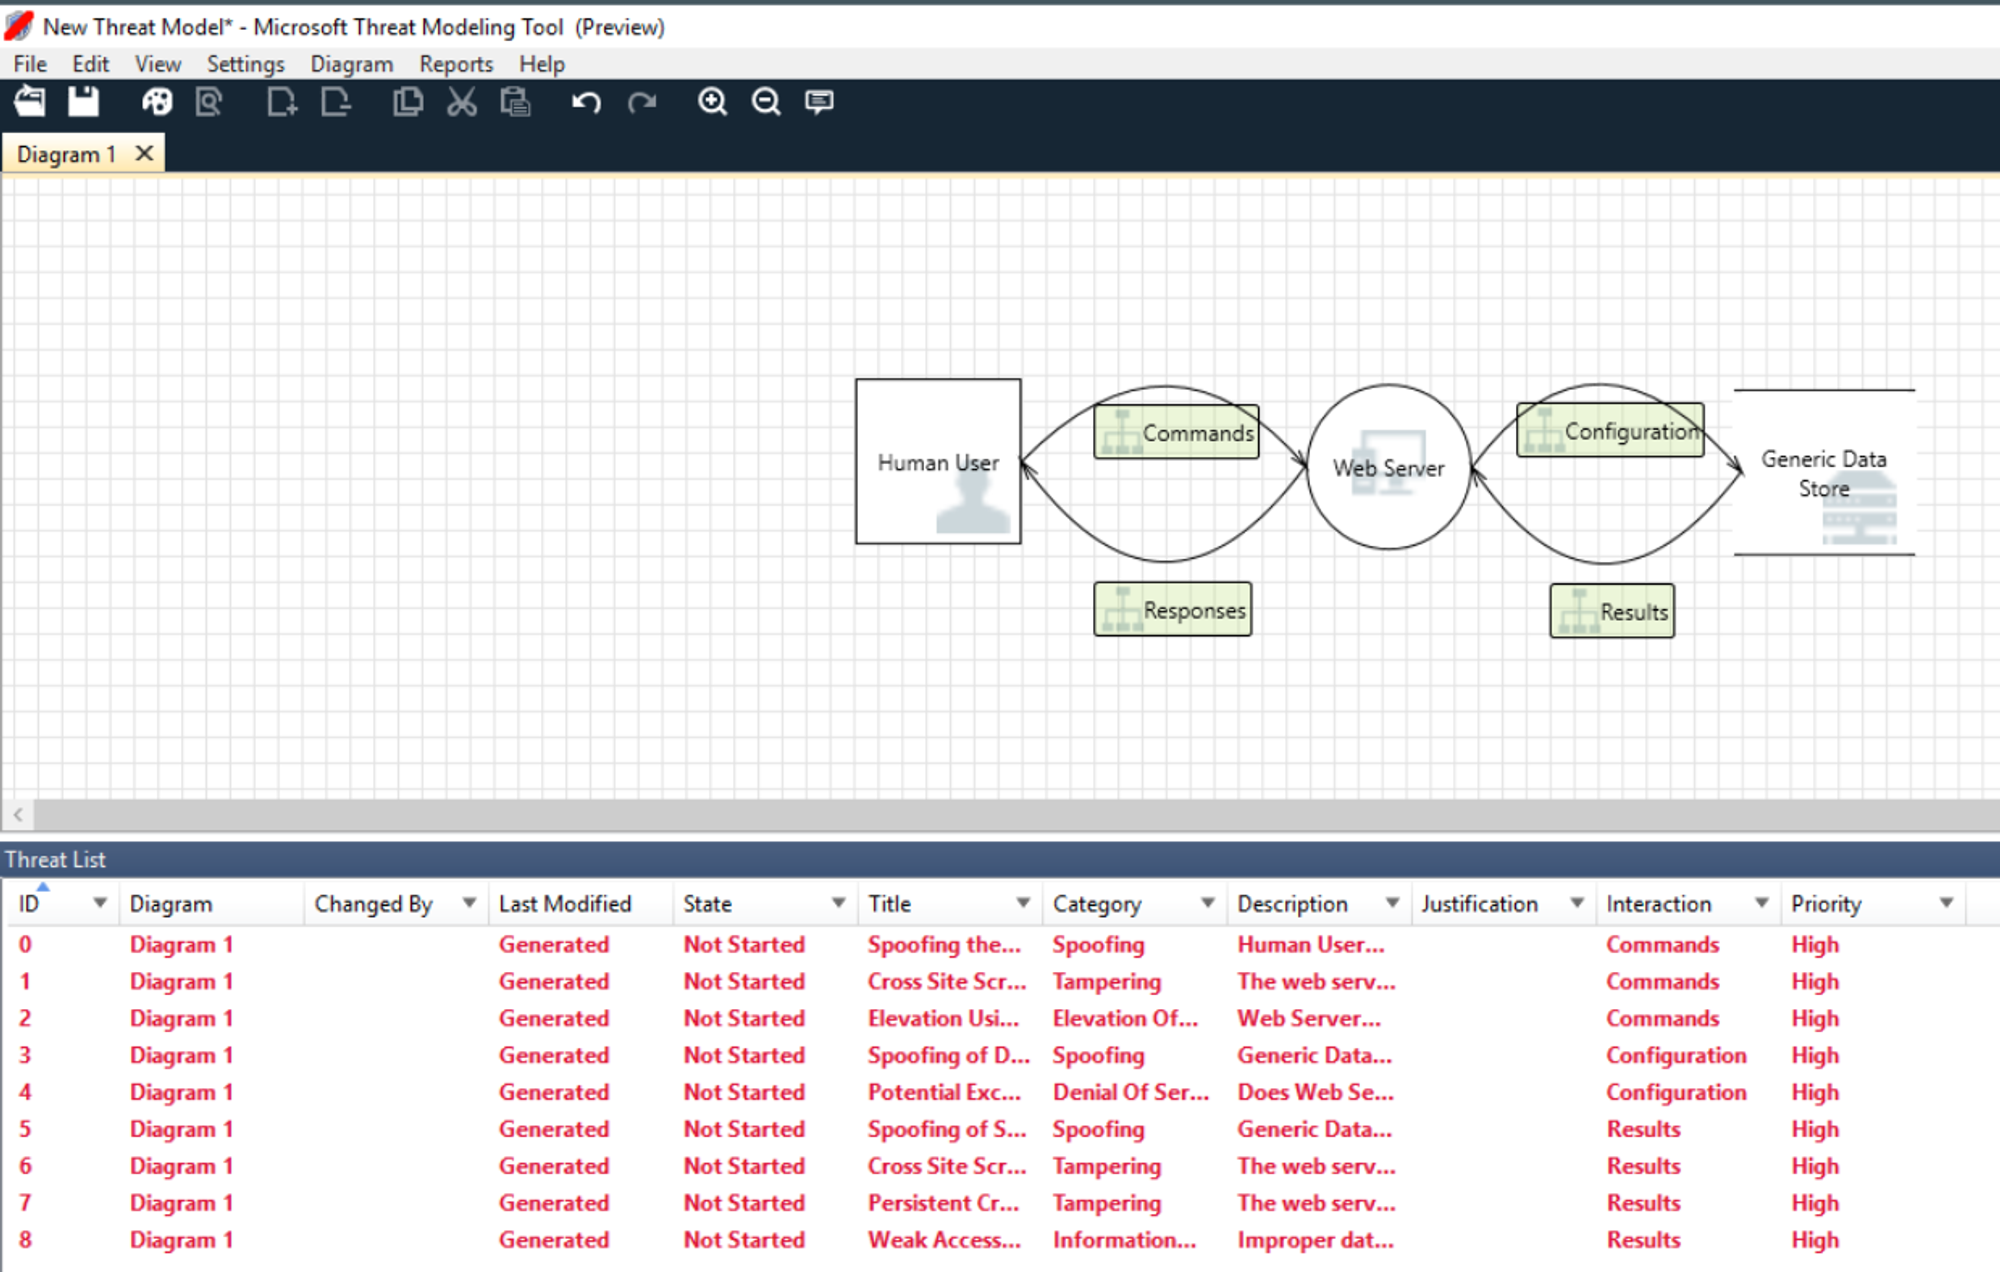Open the Justification column filter dropdown

tap(1577, 903)
